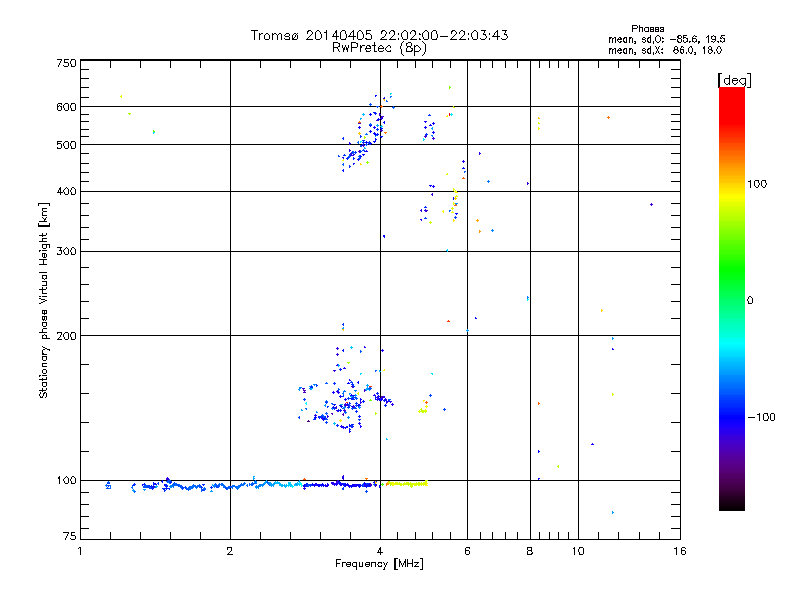Select the 'Phases' heading text
The height and width of the screenshot is (600, 800).
point(647,29)
